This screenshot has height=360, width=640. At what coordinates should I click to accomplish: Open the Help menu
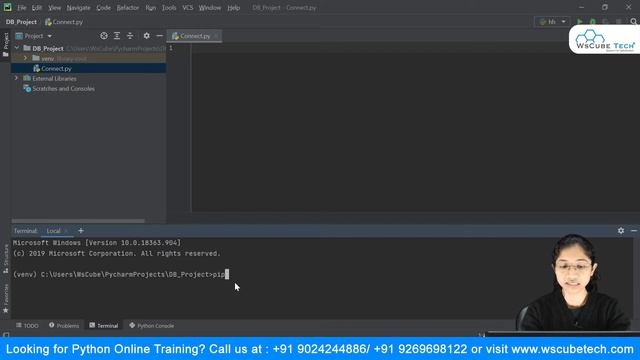[x=233, y=8]
